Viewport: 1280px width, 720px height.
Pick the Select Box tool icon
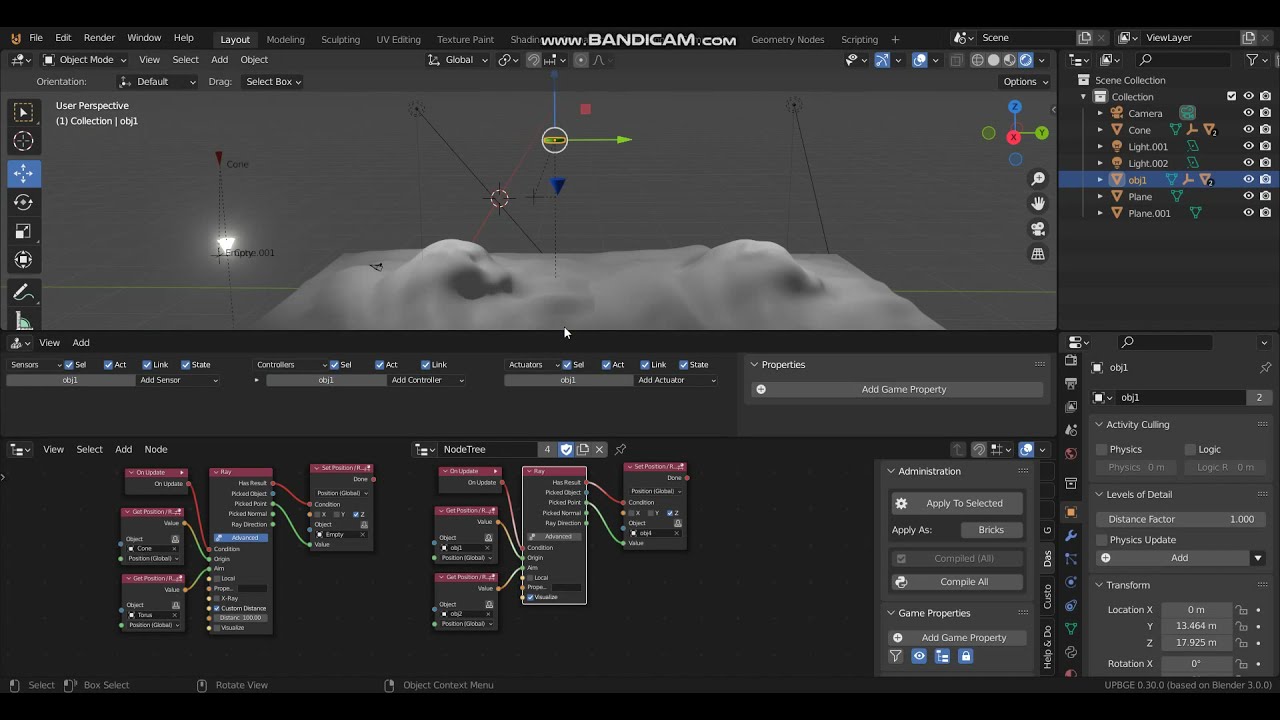pyautogui.click(x=23, y=112)
